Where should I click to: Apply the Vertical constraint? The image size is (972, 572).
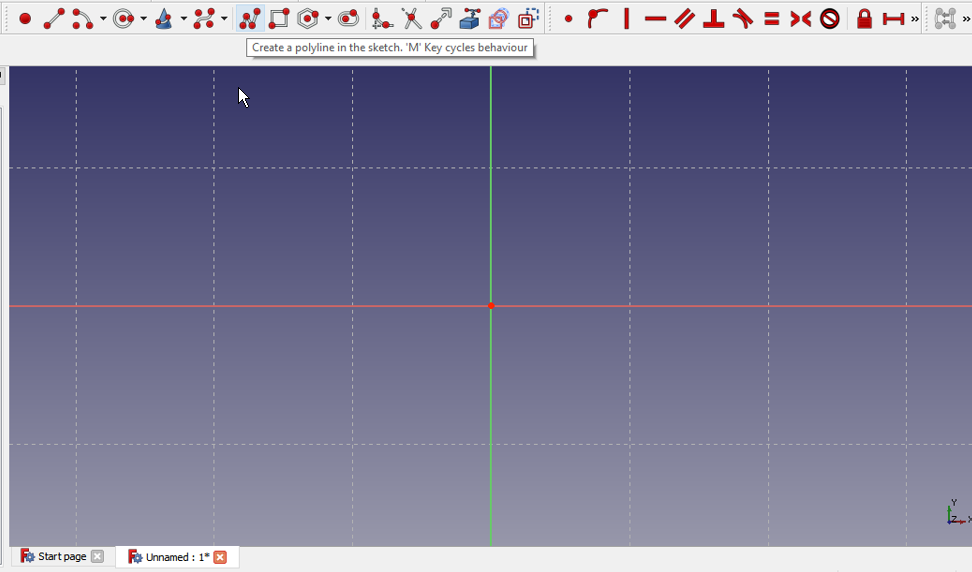point(626,19)
